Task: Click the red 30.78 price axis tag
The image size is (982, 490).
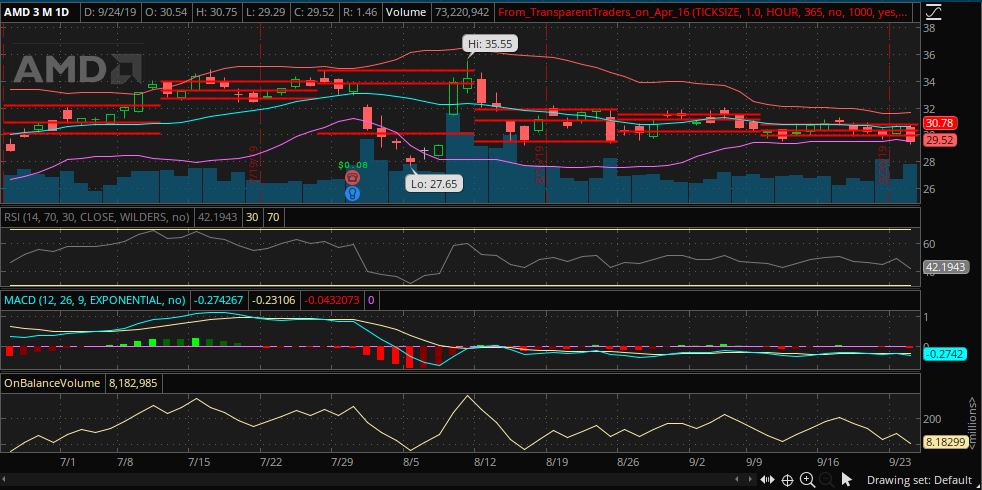Action: point(939,123)
